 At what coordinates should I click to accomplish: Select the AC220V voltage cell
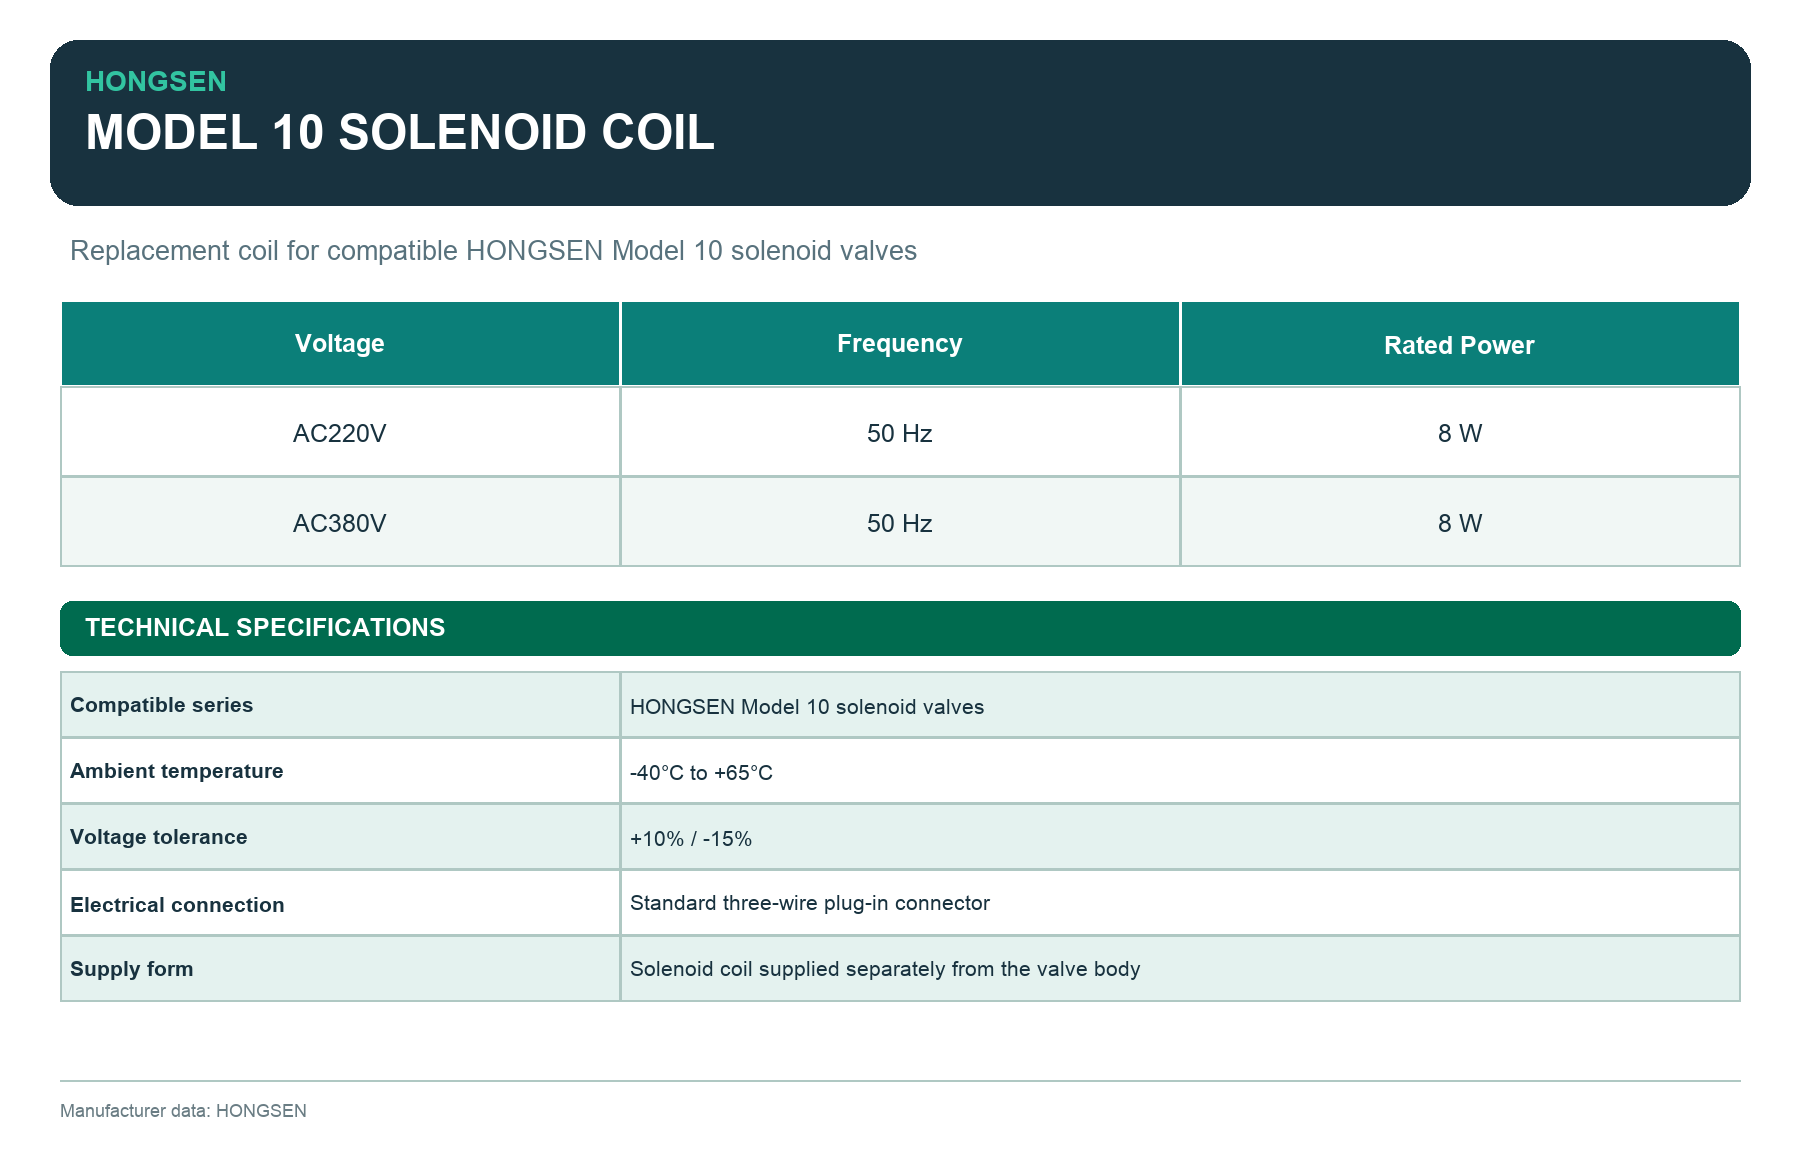coord(340,432)
